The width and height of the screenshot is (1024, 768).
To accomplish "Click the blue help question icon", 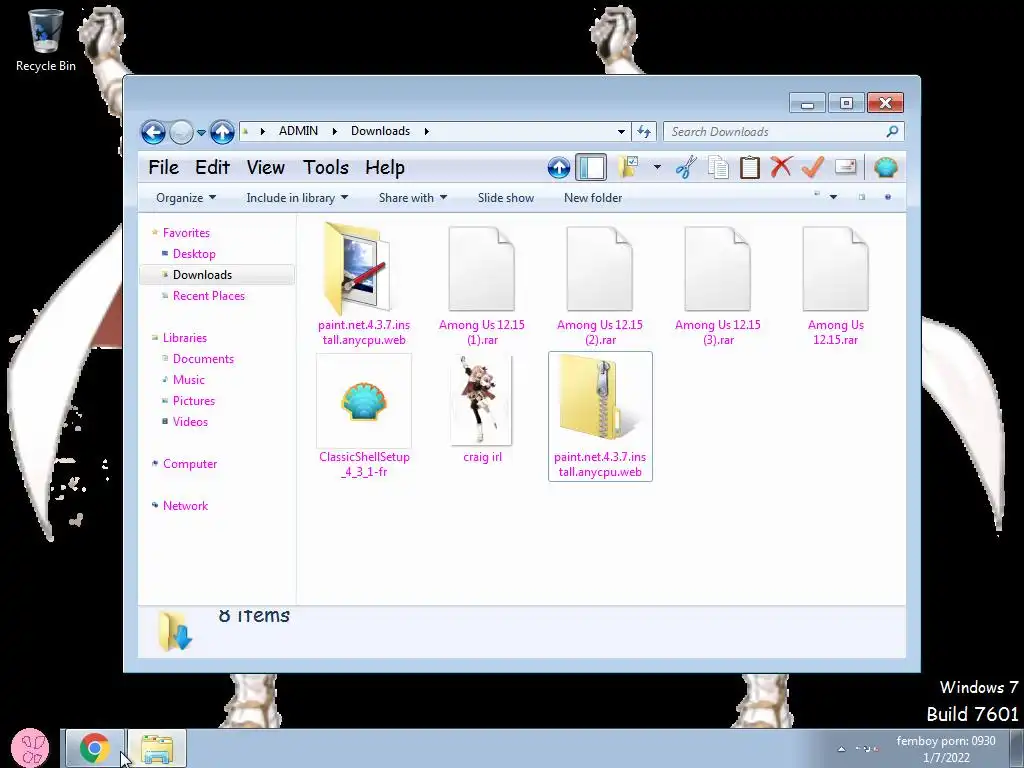I will pos(888,197).
